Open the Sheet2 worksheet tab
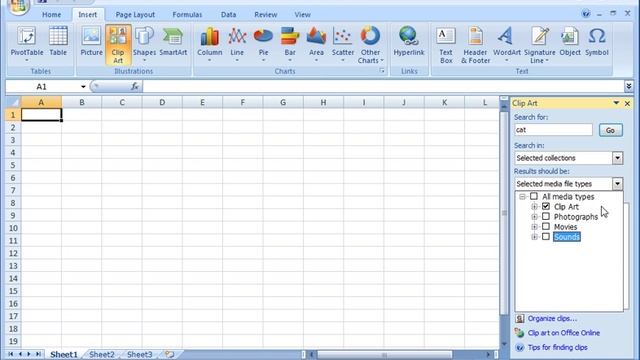The height and width of the screenshot is (360, 640). click(x=102, y=354)
